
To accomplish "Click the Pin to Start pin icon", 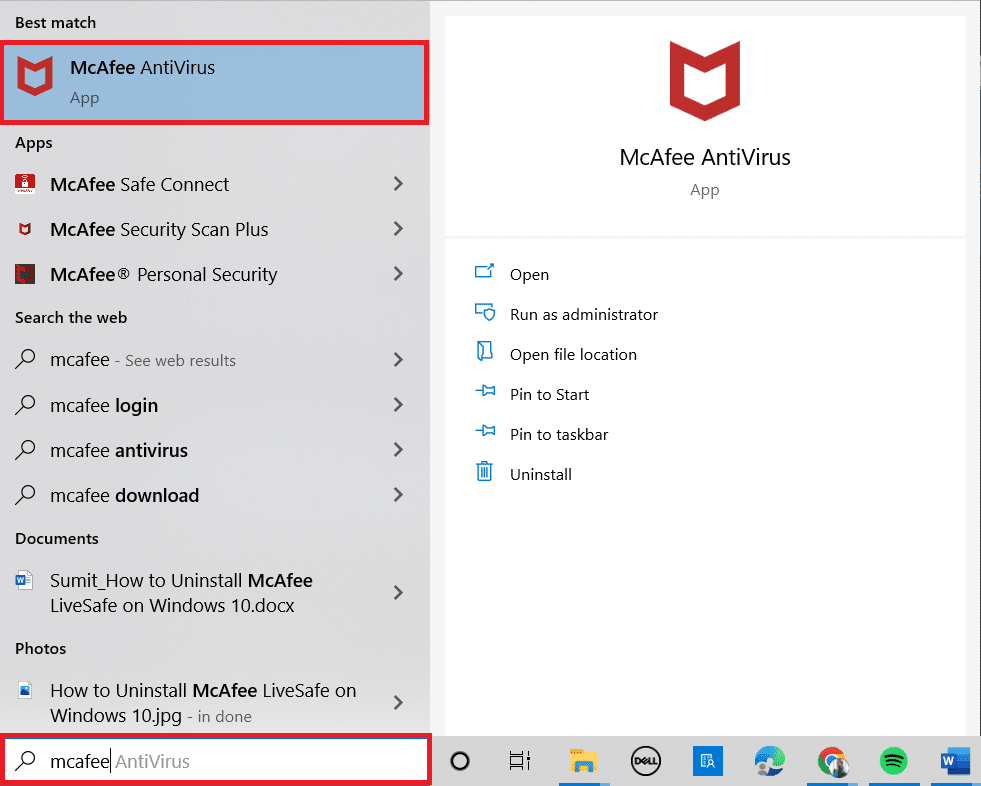I will (x=485, y=390).
